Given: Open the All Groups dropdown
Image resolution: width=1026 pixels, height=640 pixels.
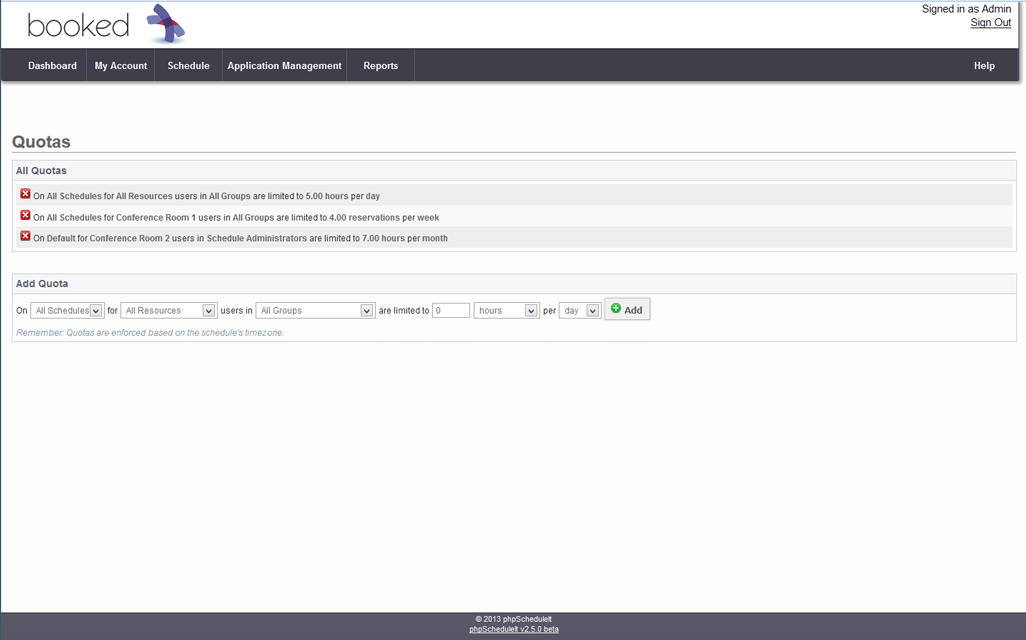Looking at the screenshot, I should pos(315,311).
